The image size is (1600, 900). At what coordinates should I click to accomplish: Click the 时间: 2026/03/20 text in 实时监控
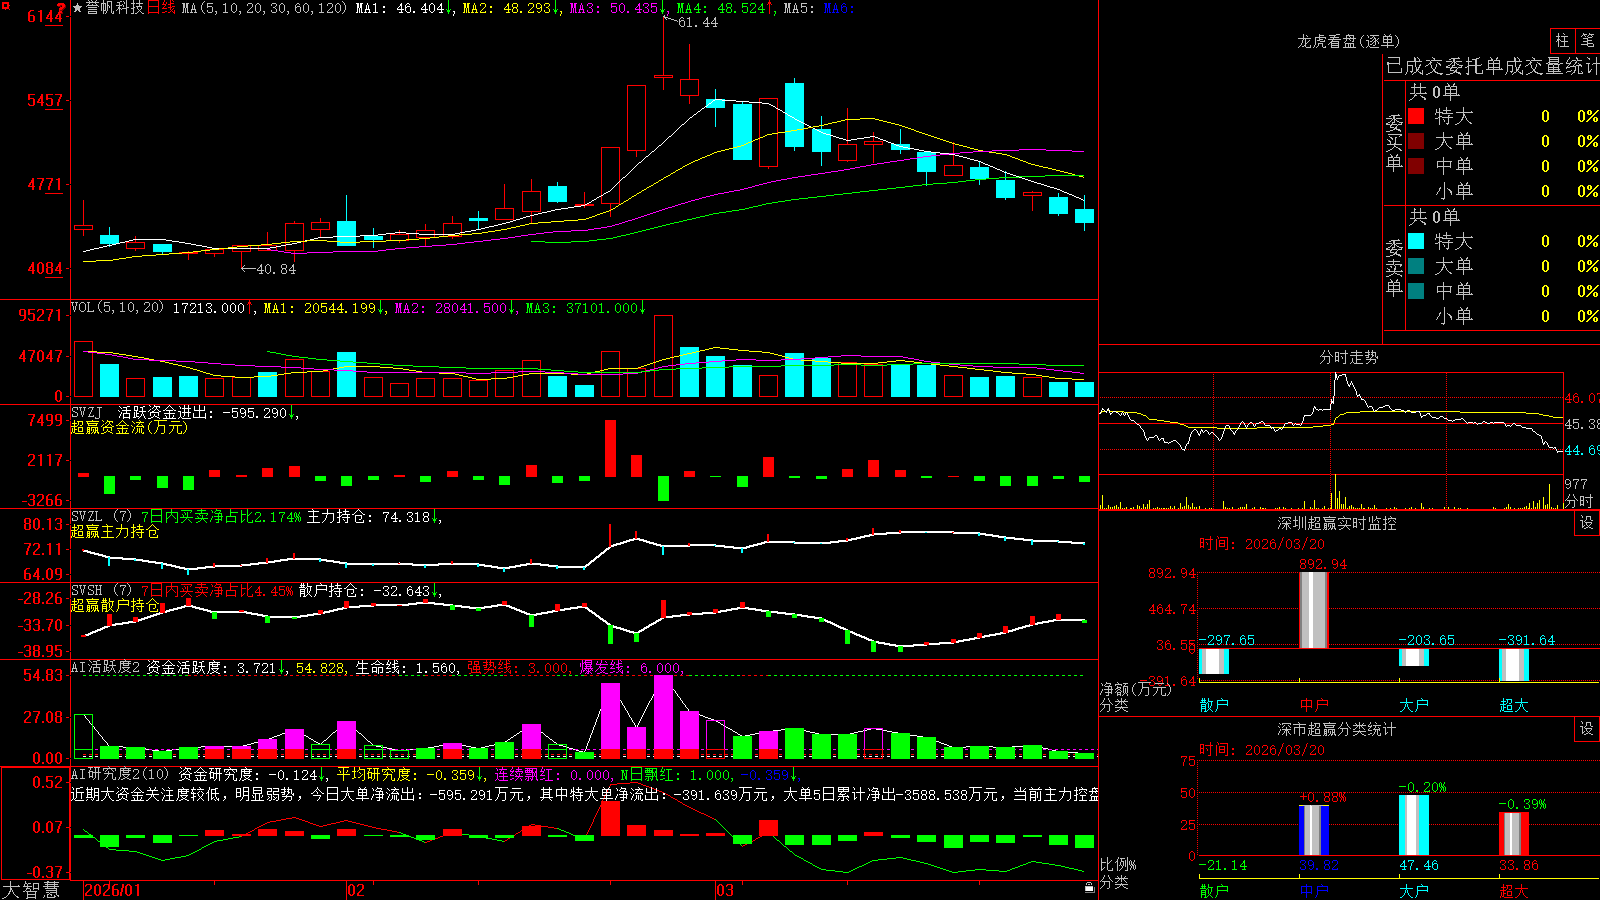[1262, 544]
